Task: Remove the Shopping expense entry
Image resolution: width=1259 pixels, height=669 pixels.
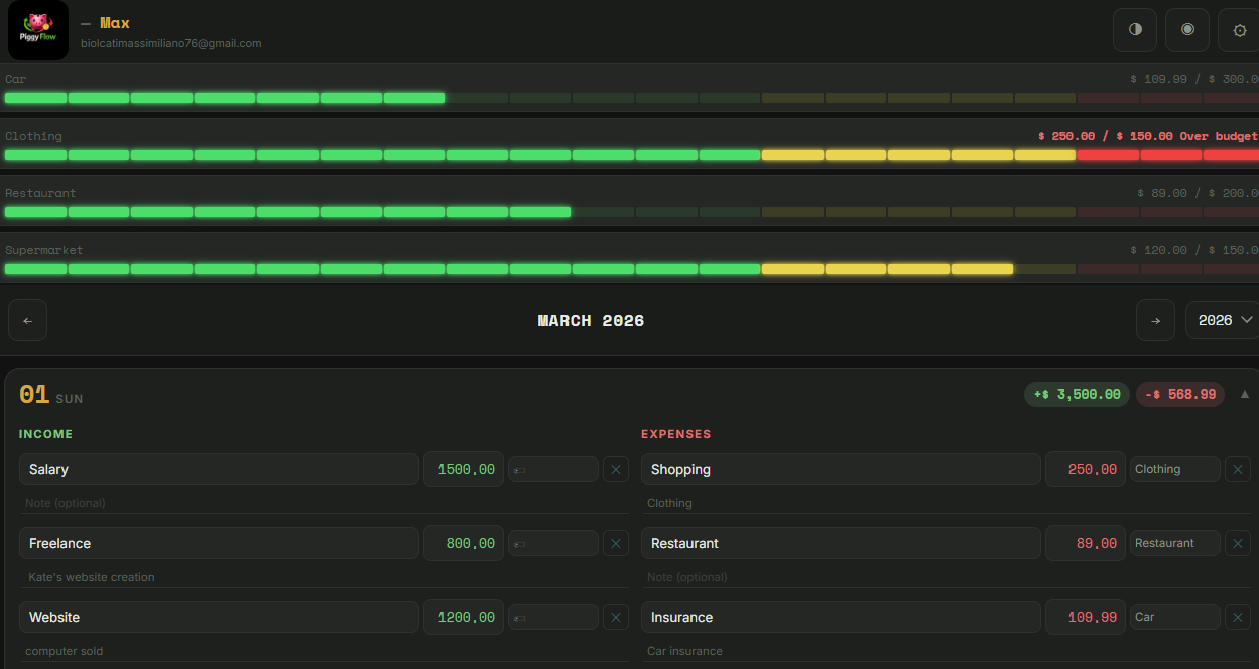Action: point(1238,469)
